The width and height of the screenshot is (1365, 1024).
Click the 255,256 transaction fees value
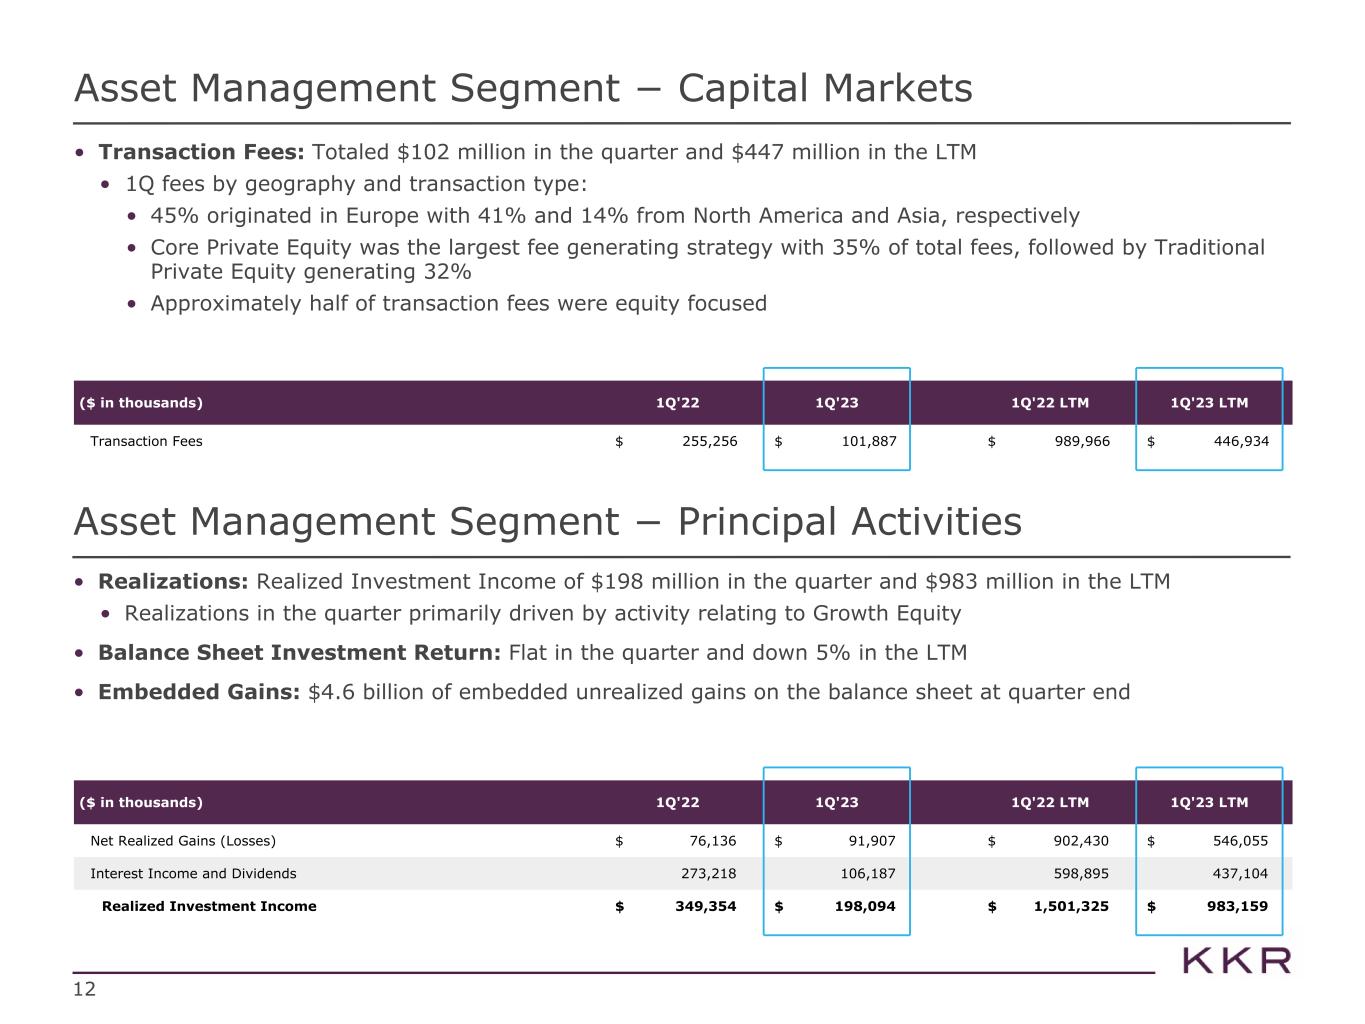(x=708, y=441)
